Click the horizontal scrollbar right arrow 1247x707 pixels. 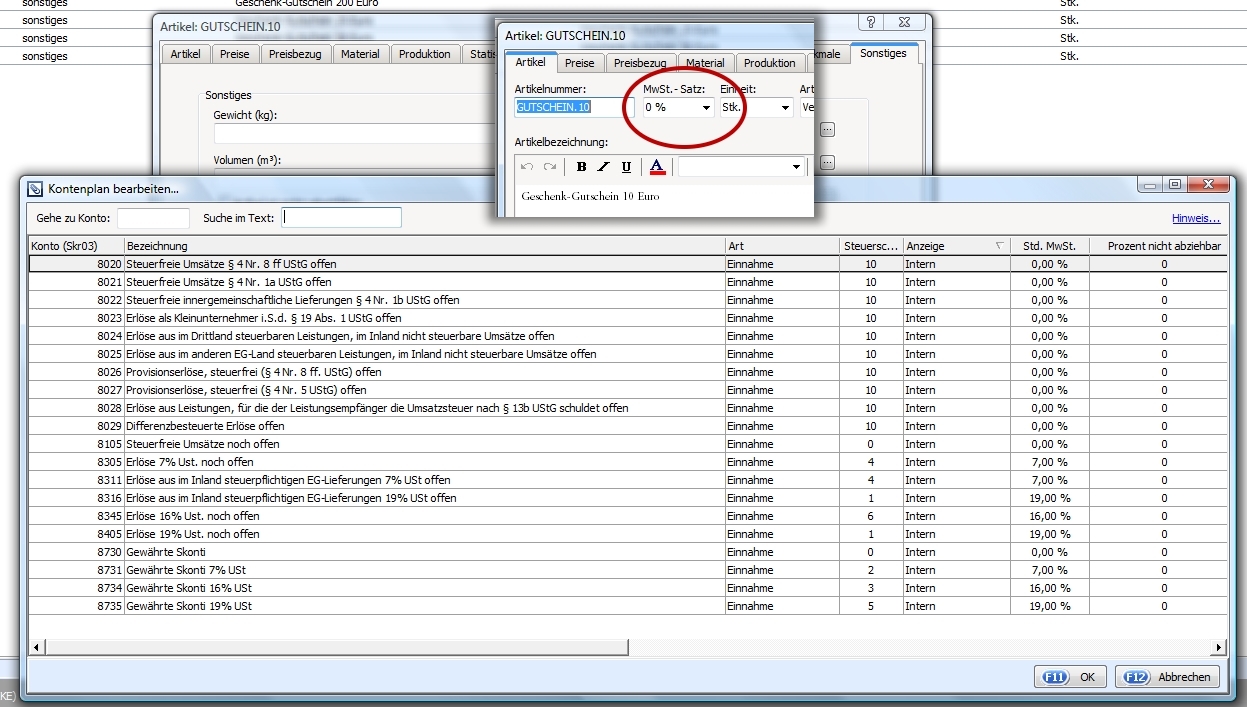(x=1219, y=647)
